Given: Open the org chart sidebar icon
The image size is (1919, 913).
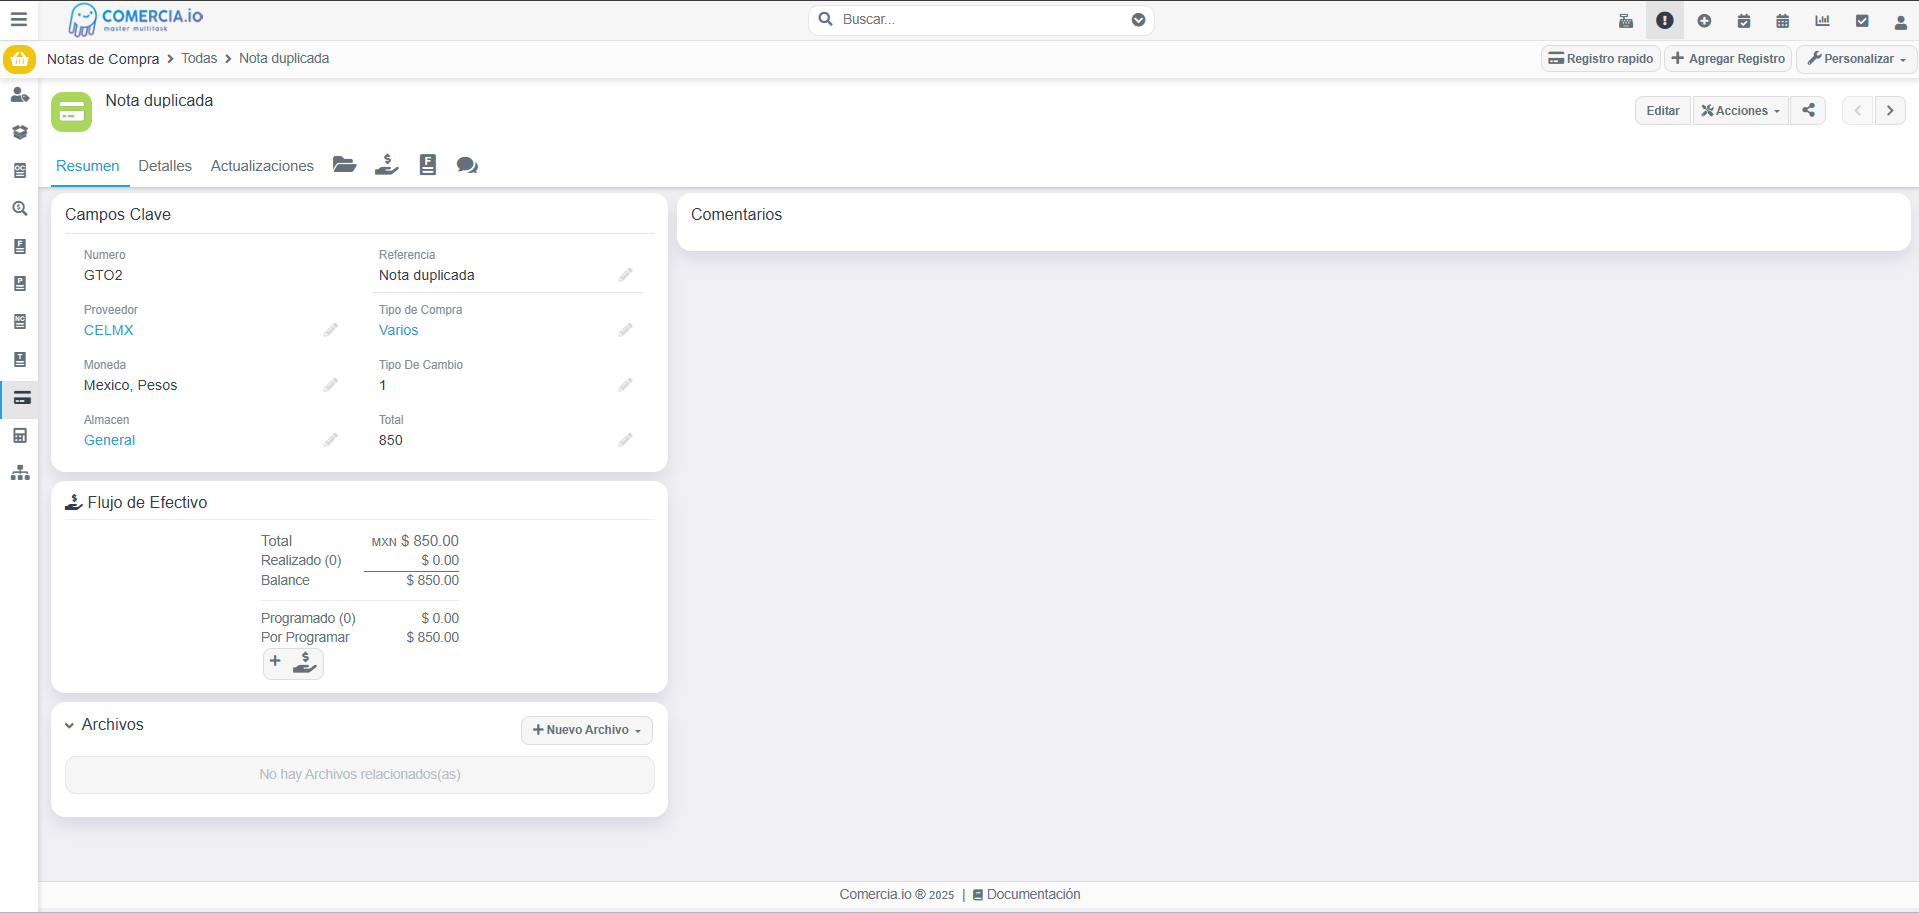Looking at the screenshot, I should [20, 473].
